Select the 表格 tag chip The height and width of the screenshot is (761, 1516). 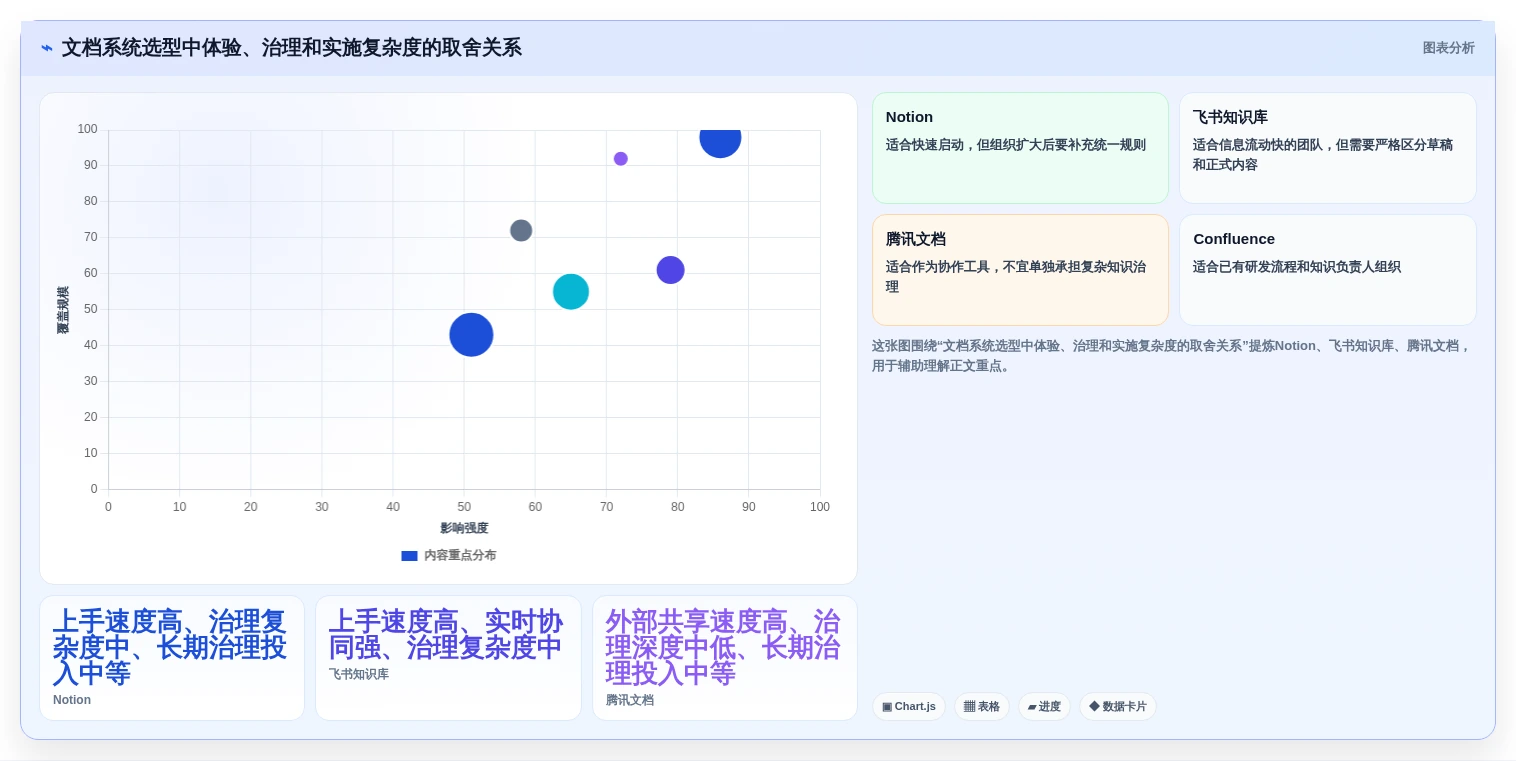point(982,707)
